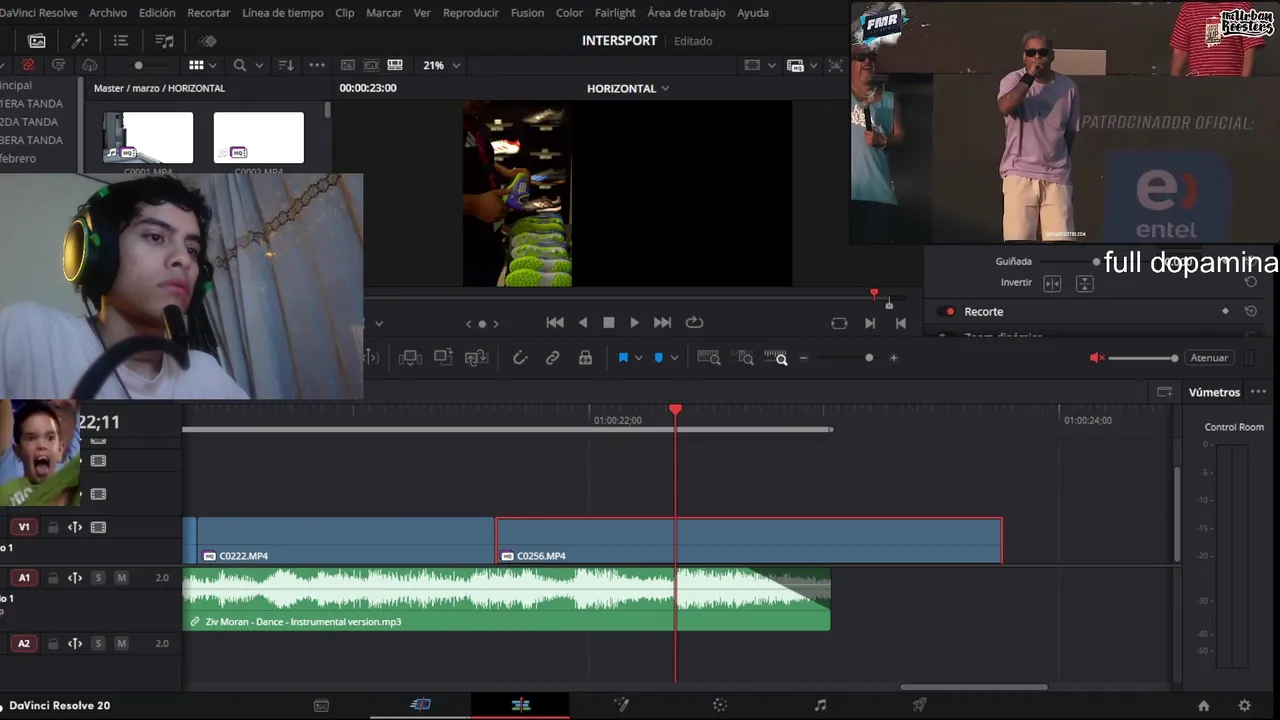The width and height of the screenshot is (1280, 720).
Task: Solo the A2 audio track
Action: click(98, 644)
